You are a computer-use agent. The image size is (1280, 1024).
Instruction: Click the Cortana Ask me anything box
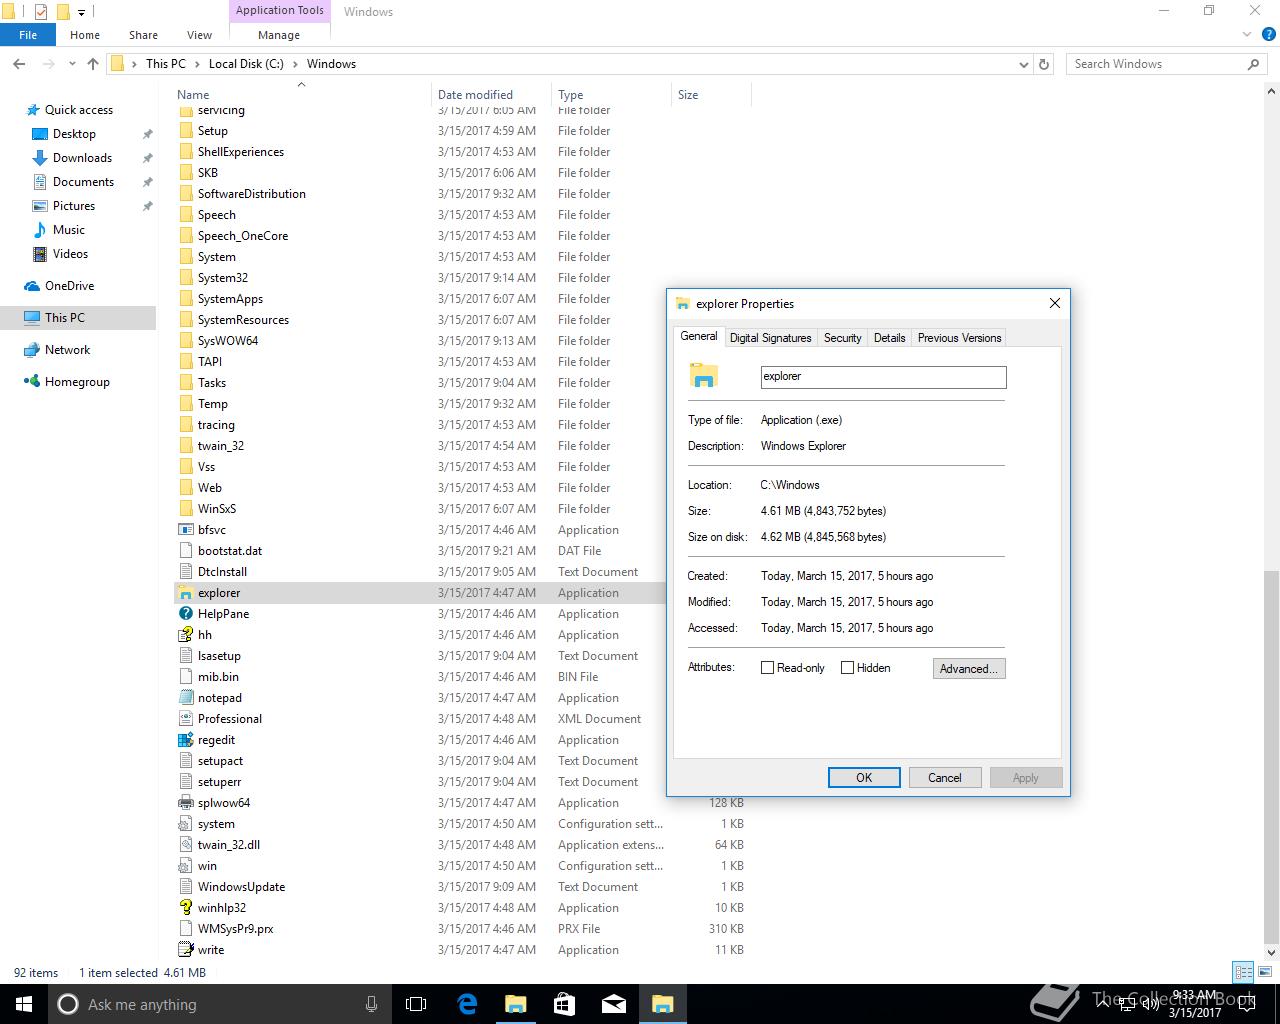(218, 1004)
